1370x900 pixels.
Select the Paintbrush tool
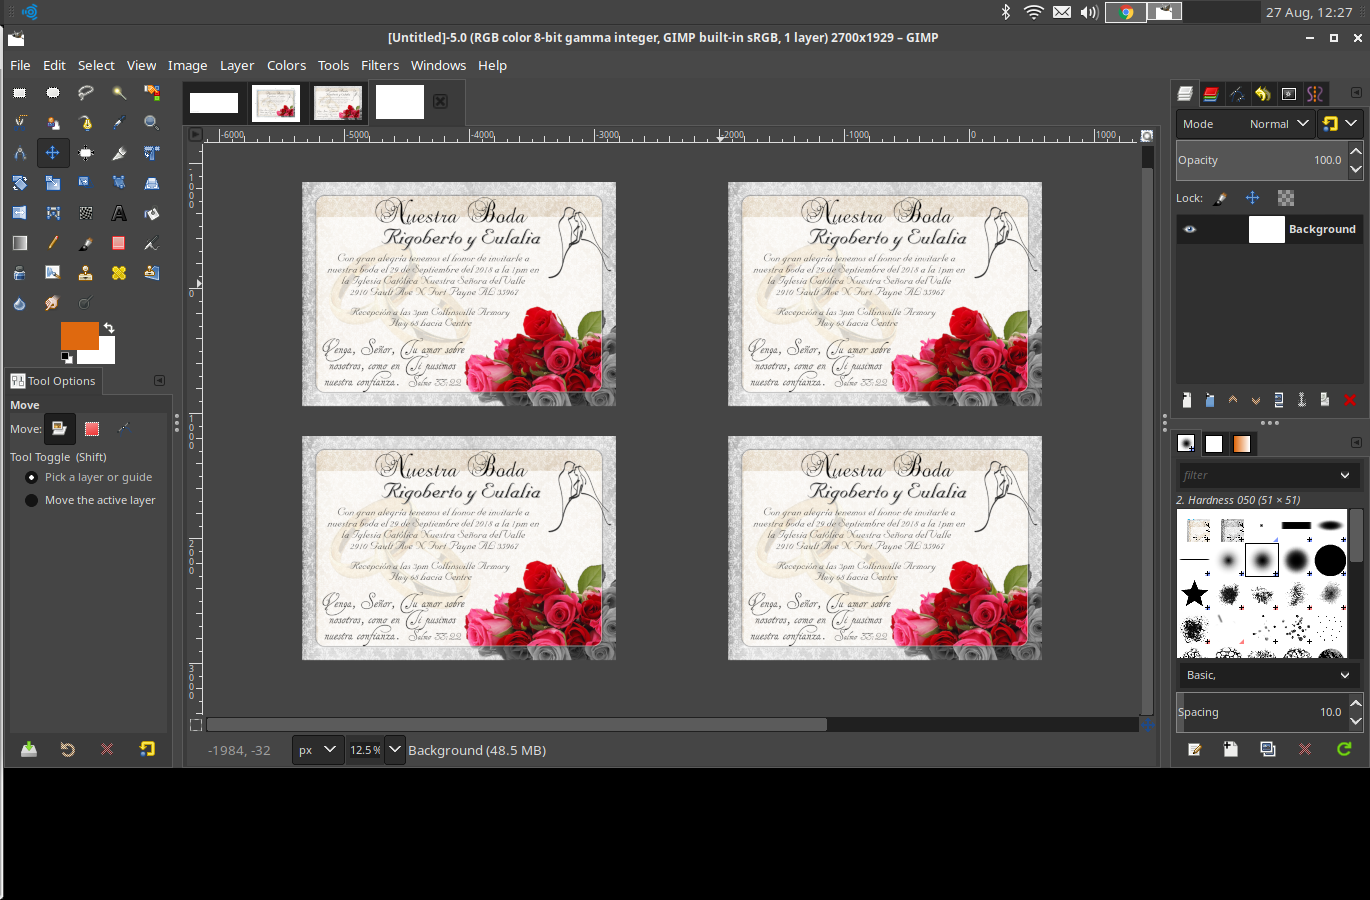[x=86, y=243]
